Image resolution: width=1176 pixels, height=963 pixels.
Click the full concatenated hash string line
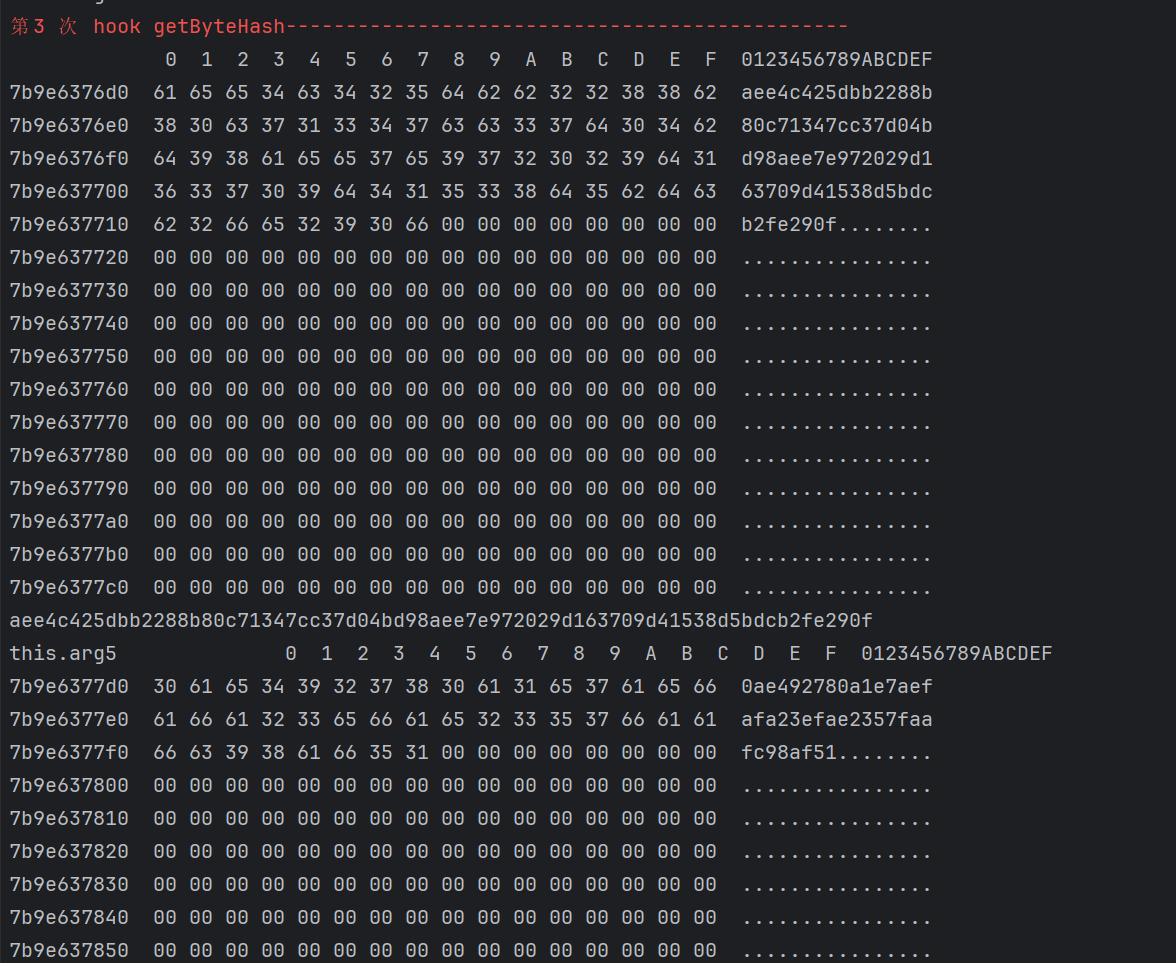440,621
